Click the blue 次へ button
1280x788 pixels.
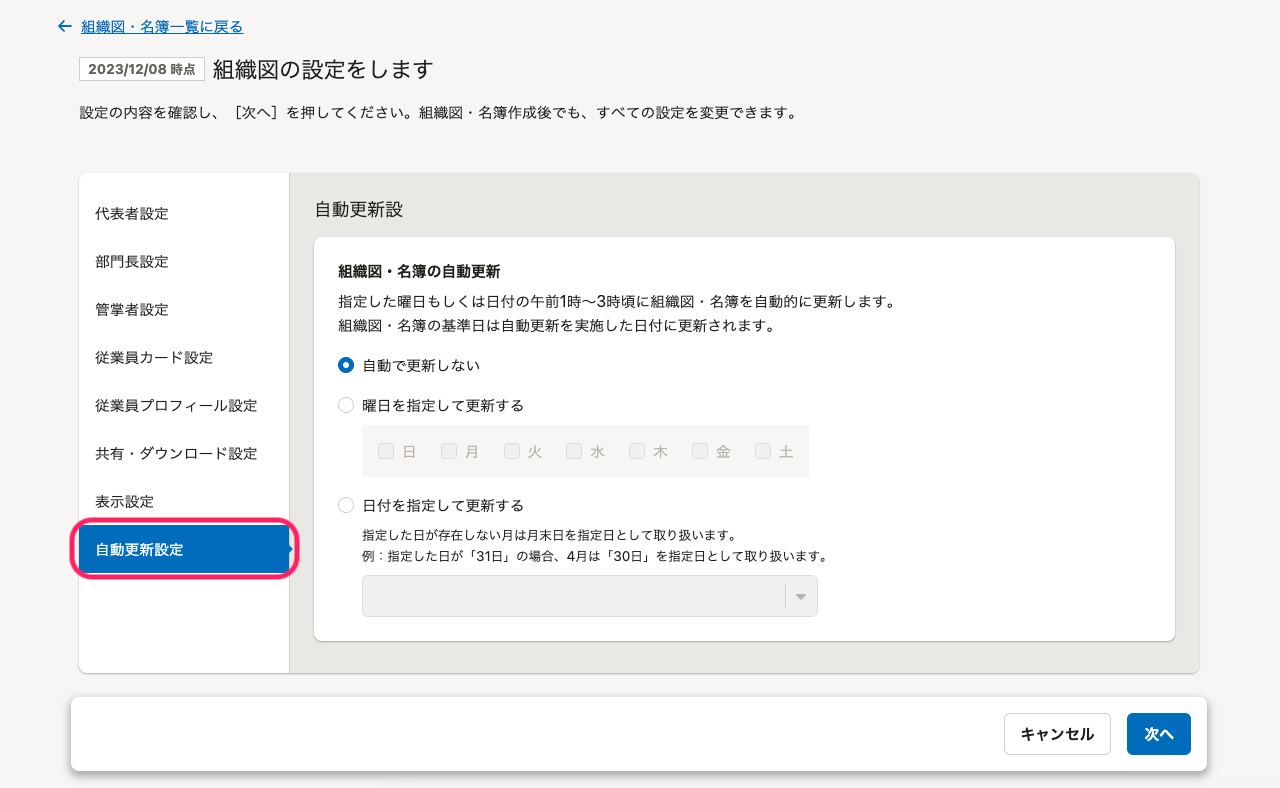click(1158, 734)
